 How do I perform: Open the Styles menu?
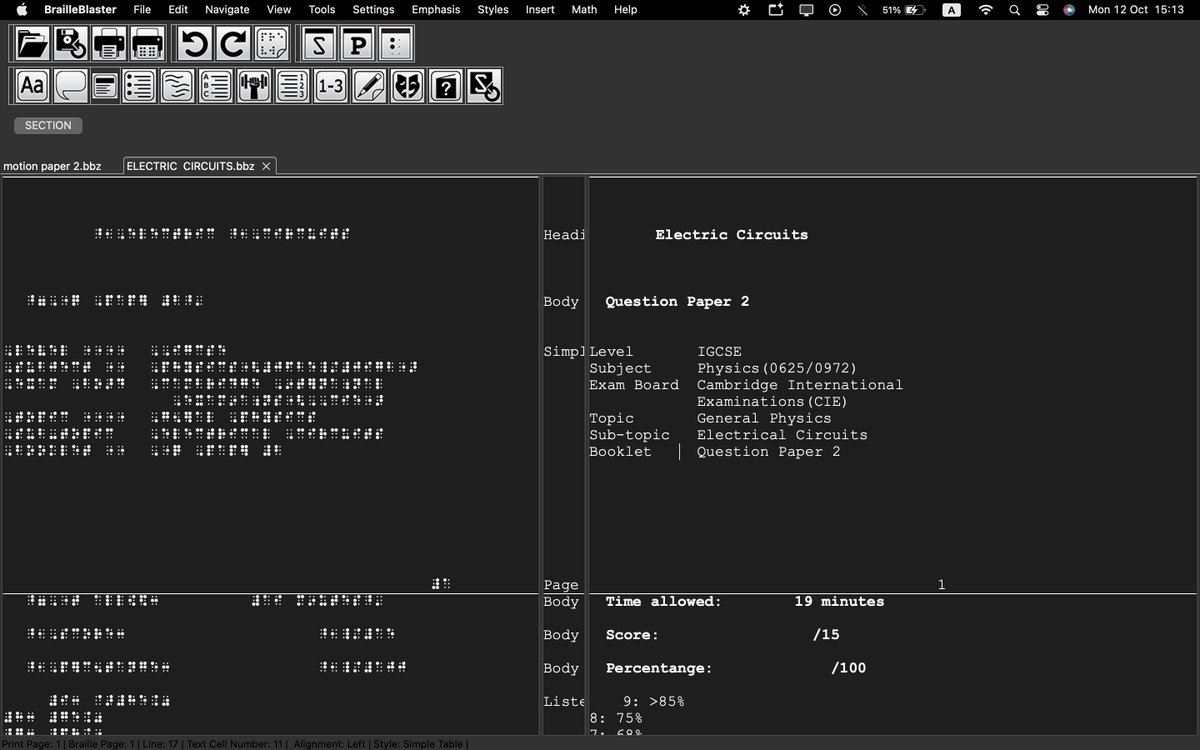(493, 9)
